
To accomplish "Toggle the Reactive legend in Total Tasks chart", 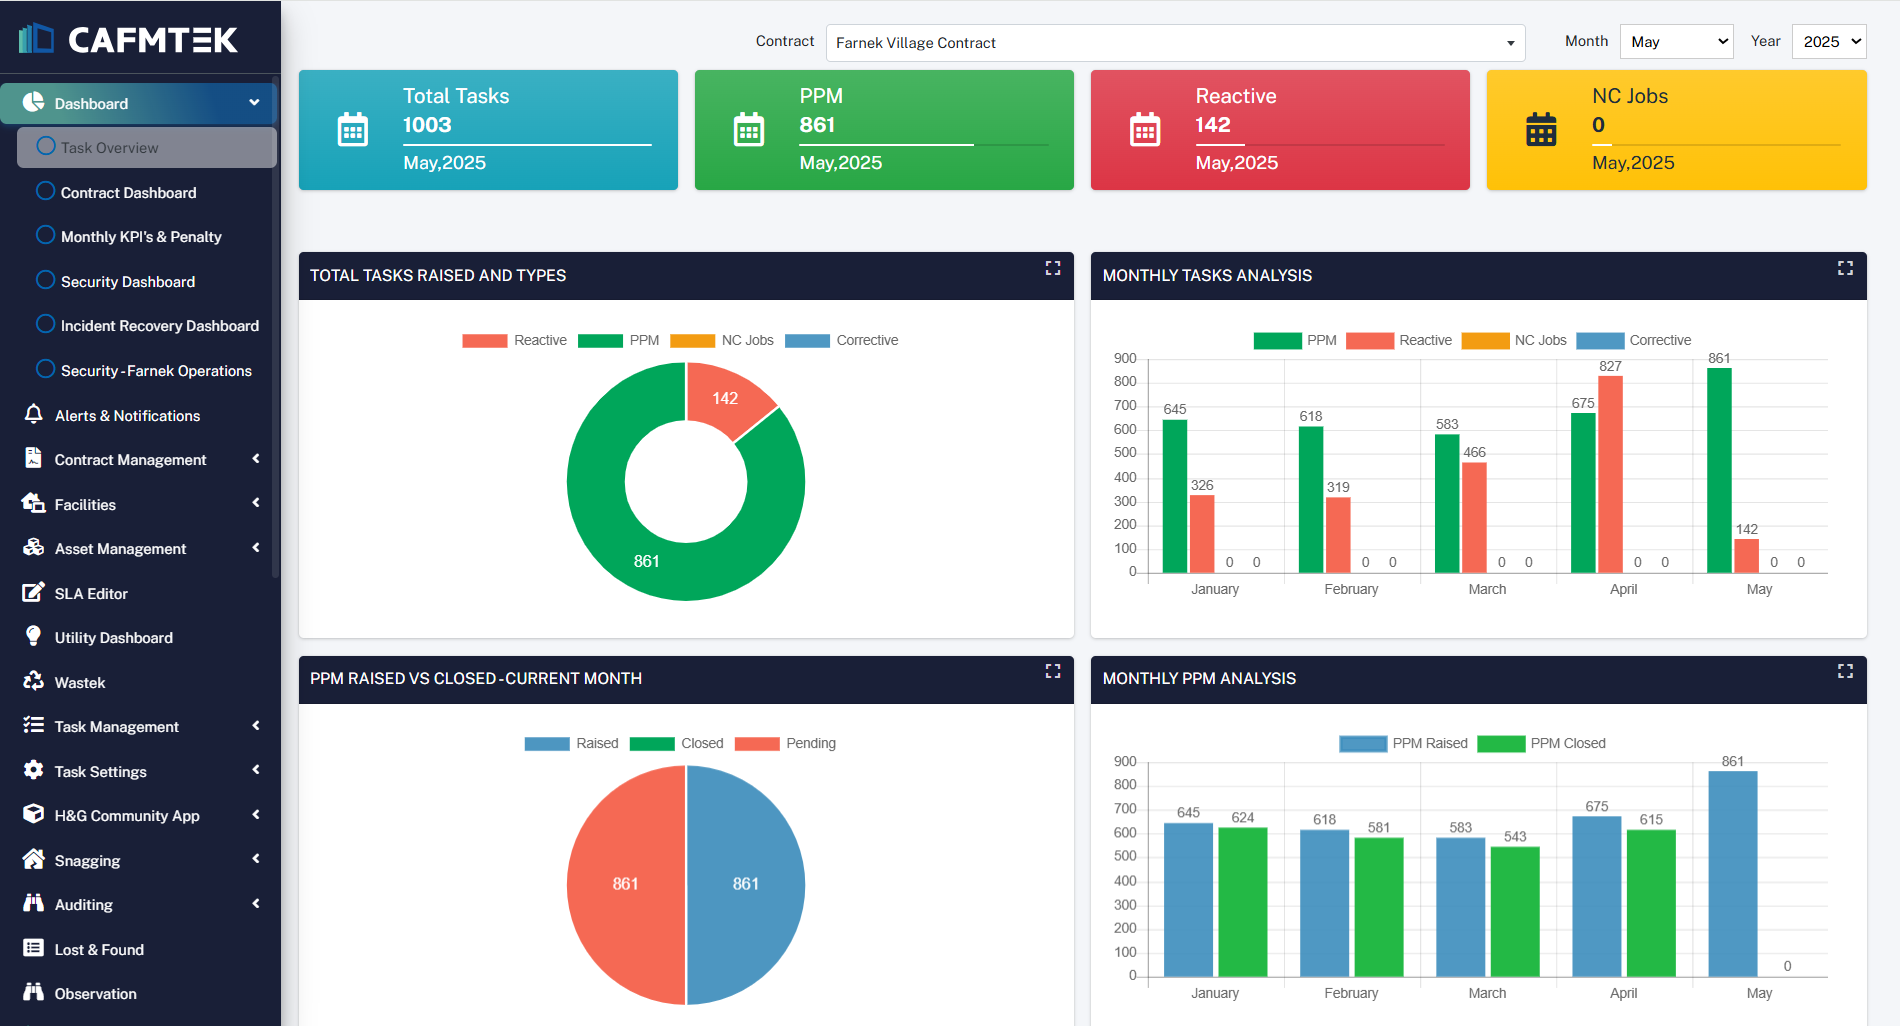I will click(x=514, y=340).
